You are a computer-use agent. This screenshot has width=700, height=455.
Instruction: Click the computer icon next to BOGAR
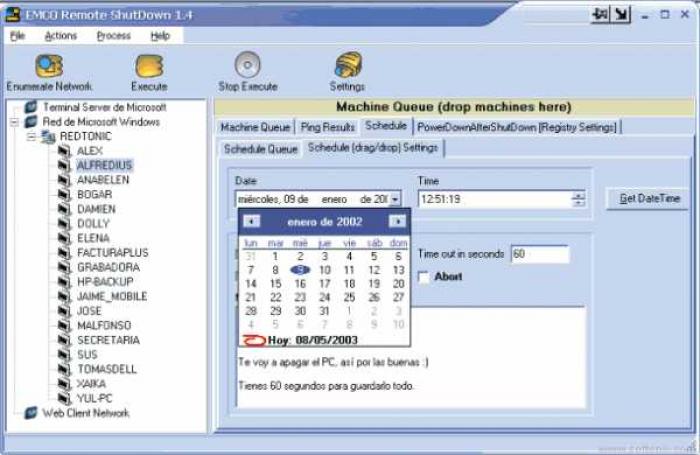(64, 195)
